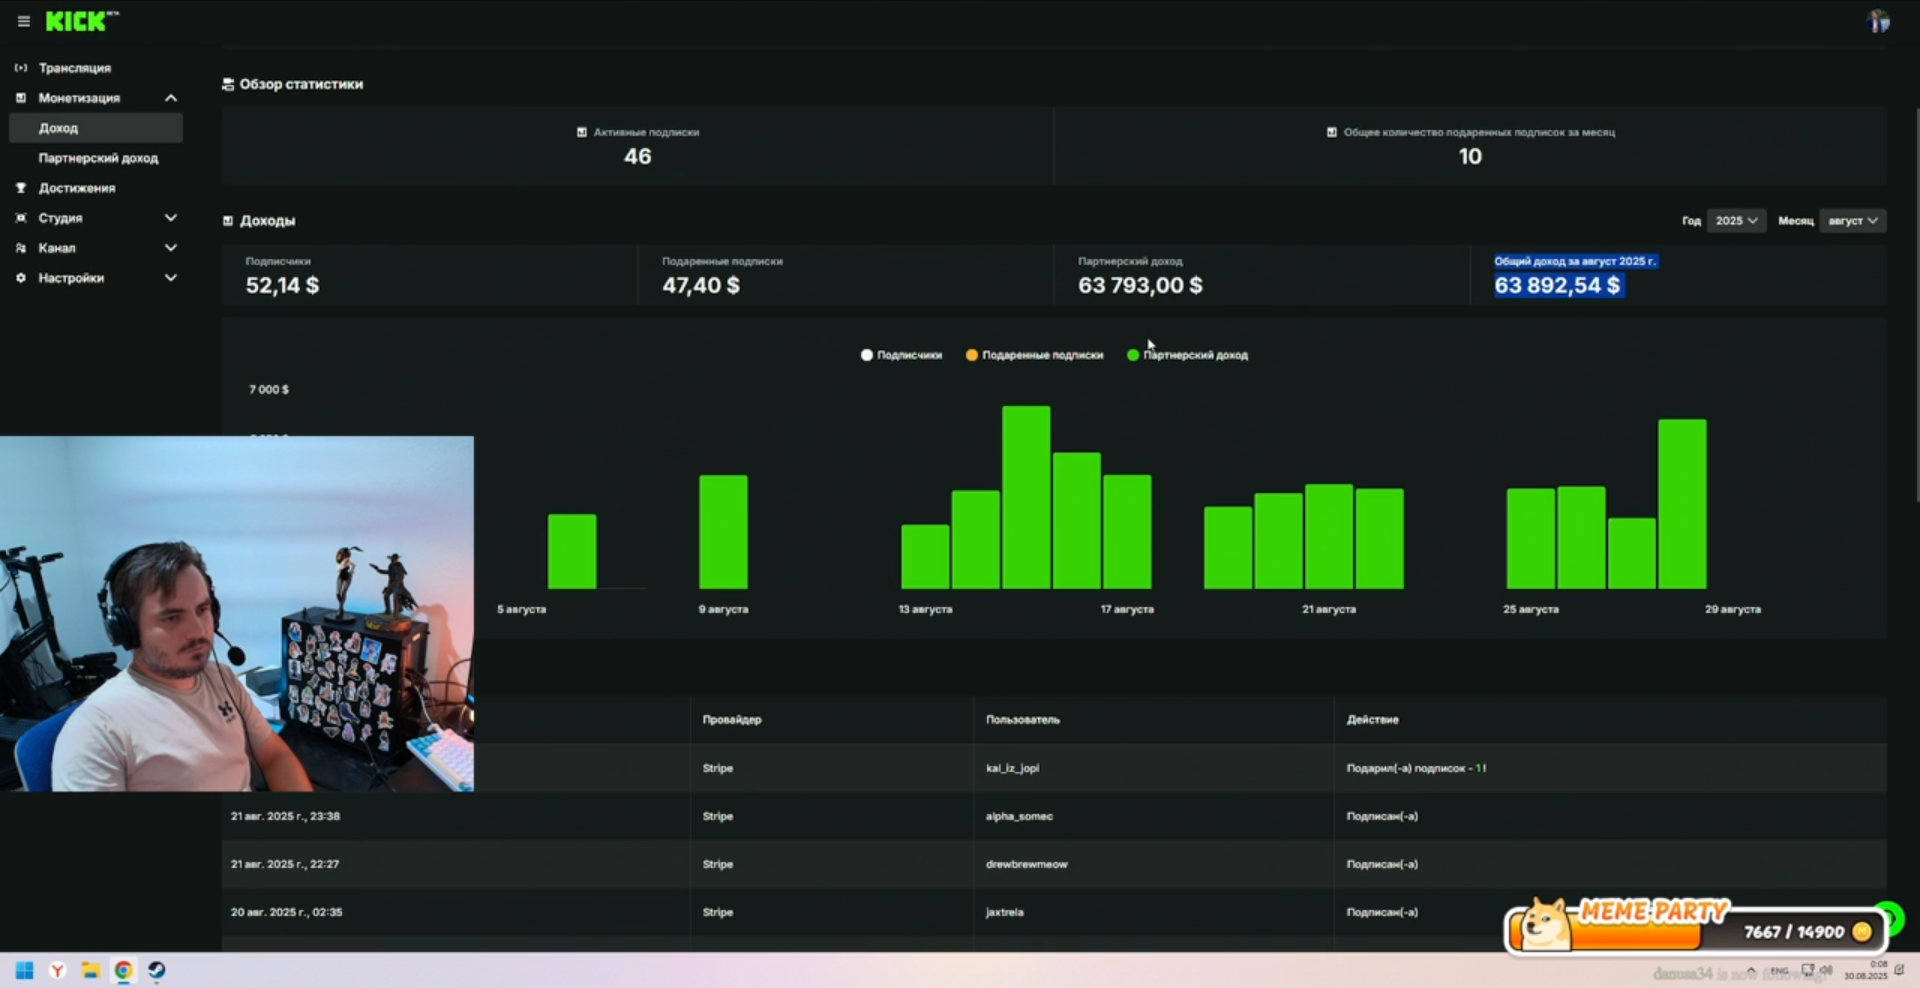Open the user avatar profile menu

coord(1877,21)
